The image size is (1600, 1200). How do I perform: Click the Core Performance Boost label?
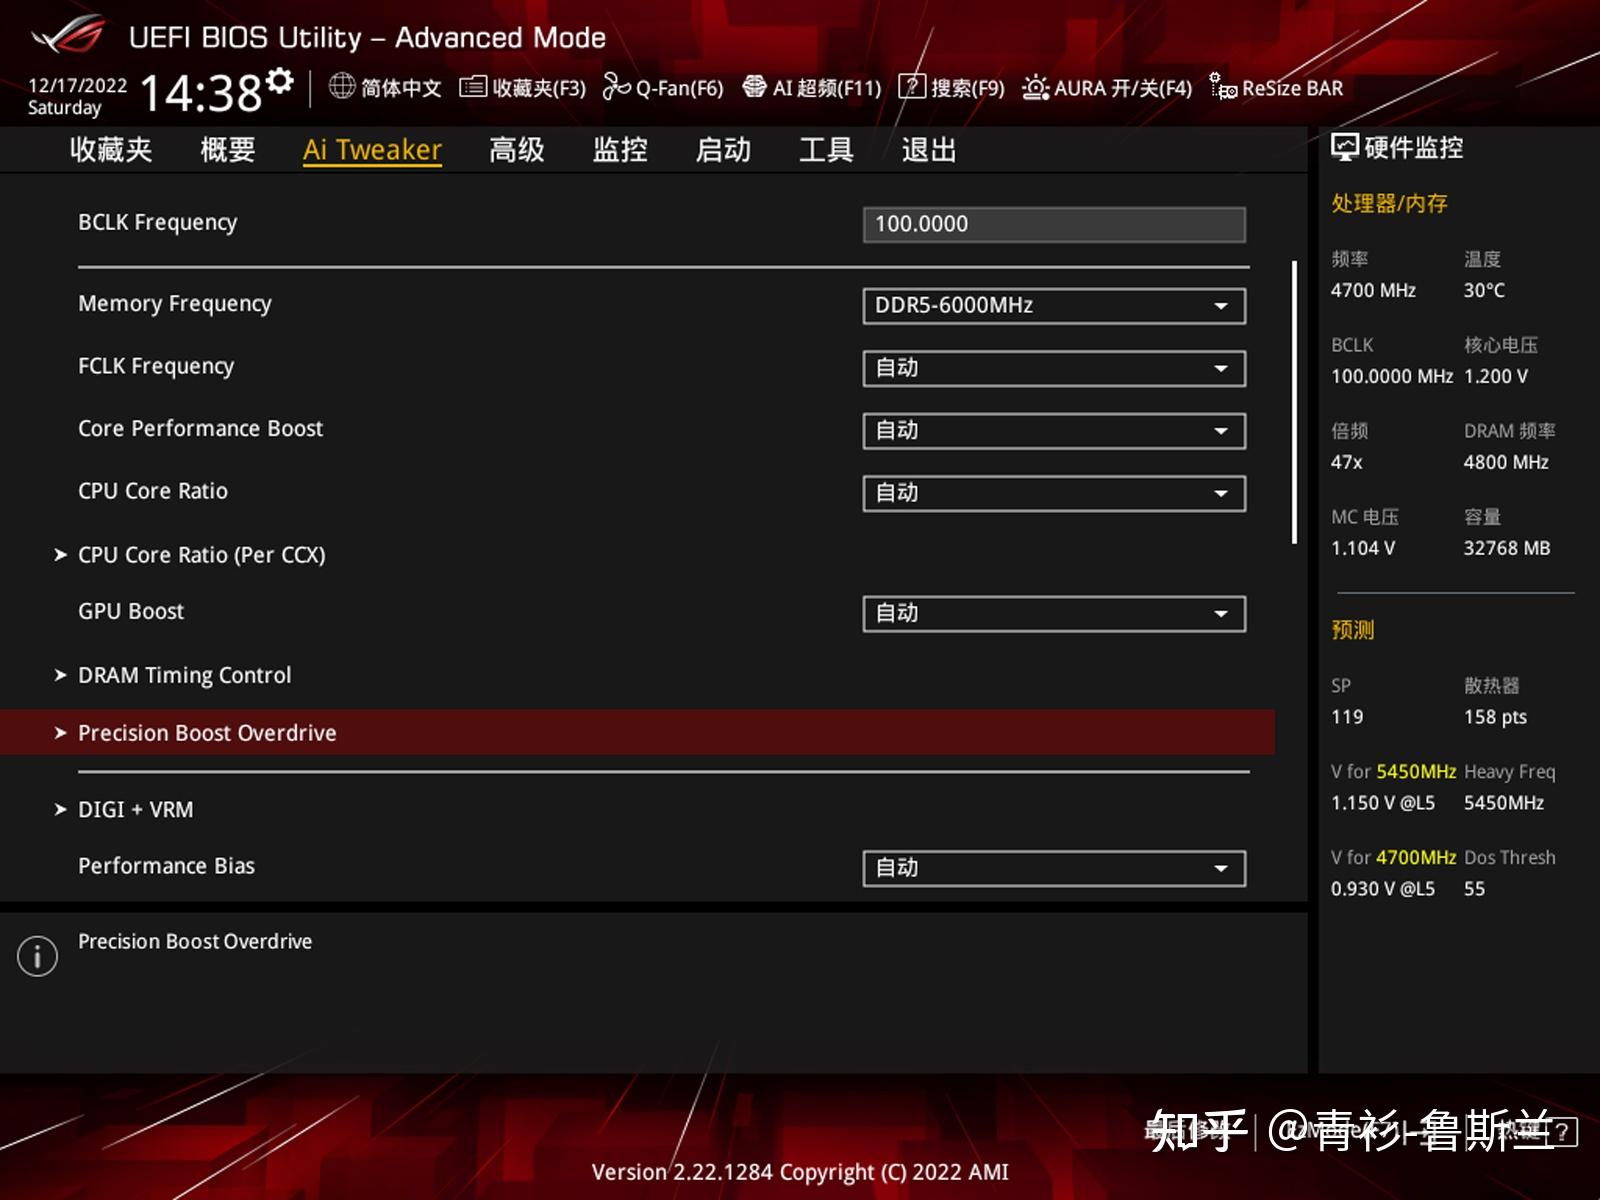pyautogui.click(x=201, y=428)
